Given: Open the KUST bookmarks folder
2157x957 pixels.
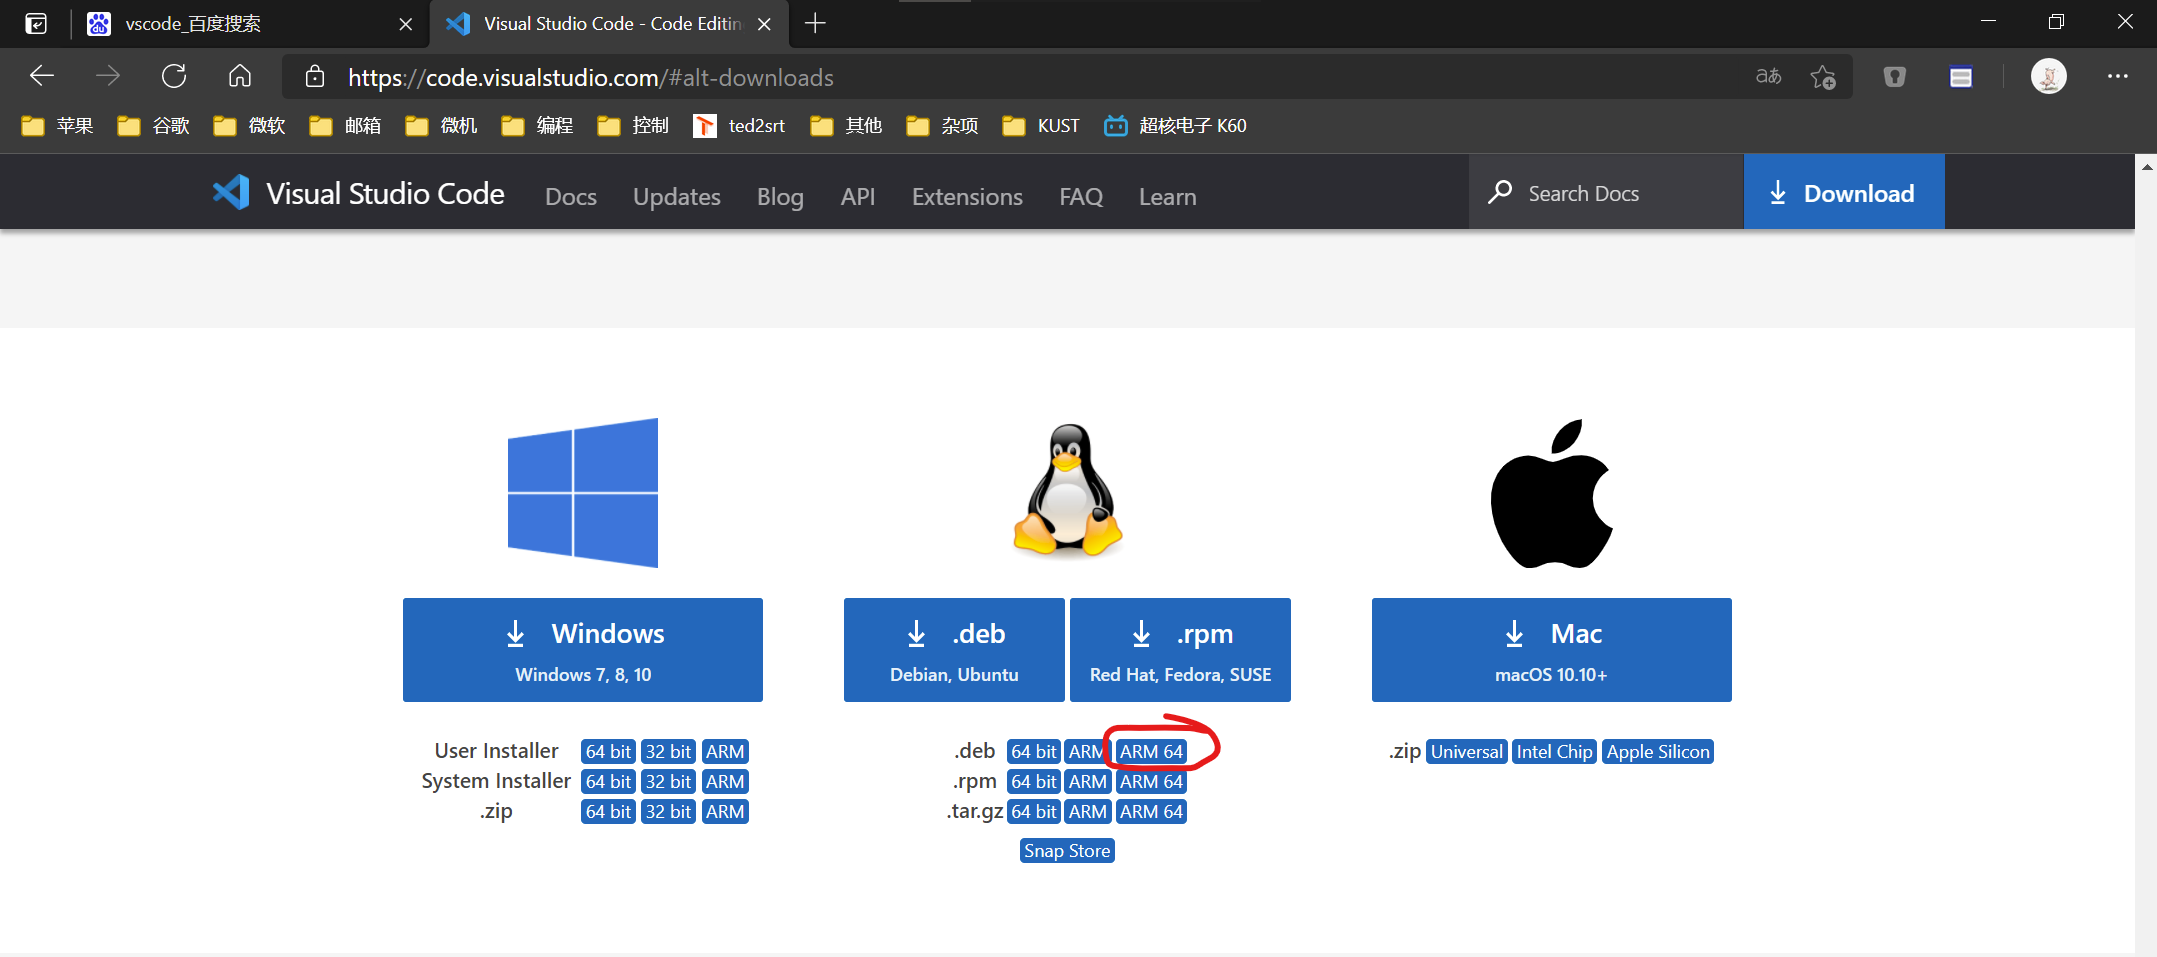Looking at the screenshot, I should (x=1041, y=126).
